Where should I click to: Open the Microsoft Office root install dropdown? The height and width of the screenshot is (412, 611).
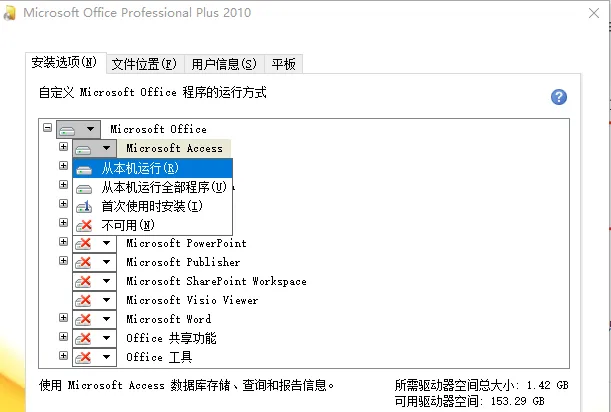click(78, 129)
